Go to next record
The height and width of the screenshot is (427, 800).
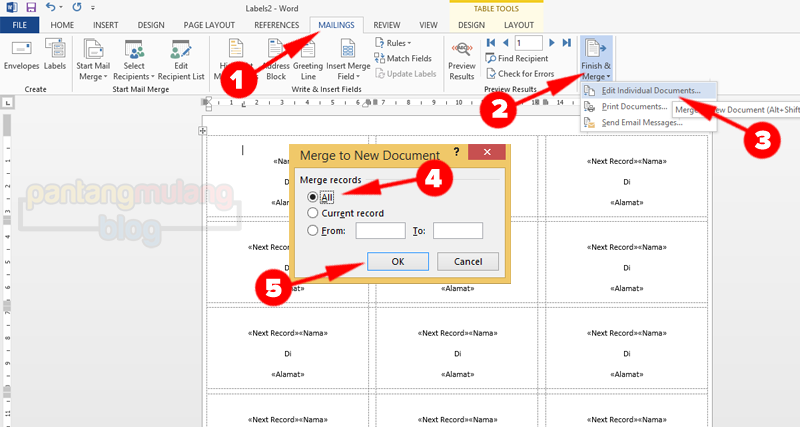(552, 43)
